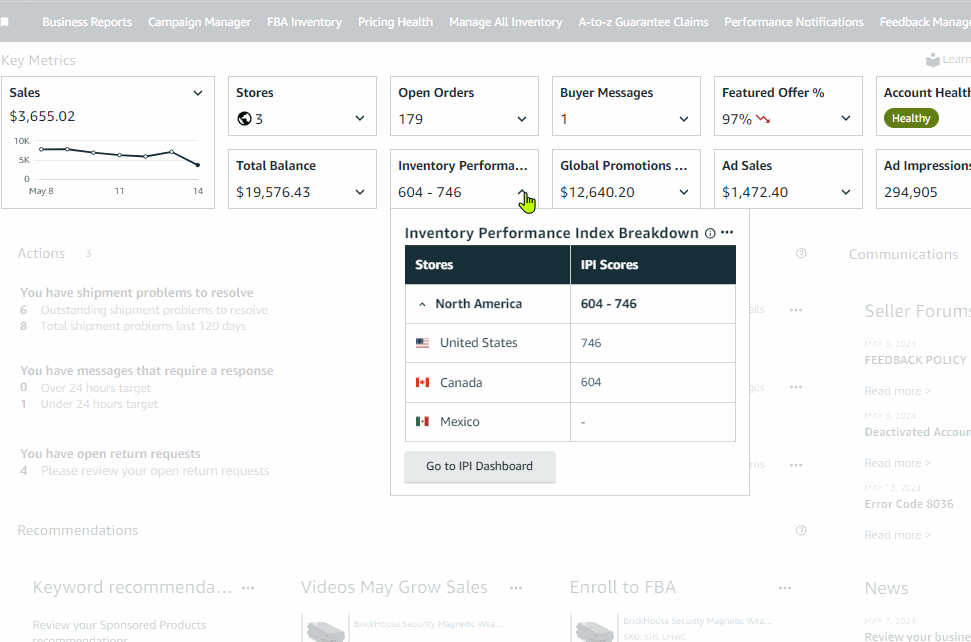Open the bookmark icon in top bar
This screenshot has width=971, height=642.
(x=5, y=22)
